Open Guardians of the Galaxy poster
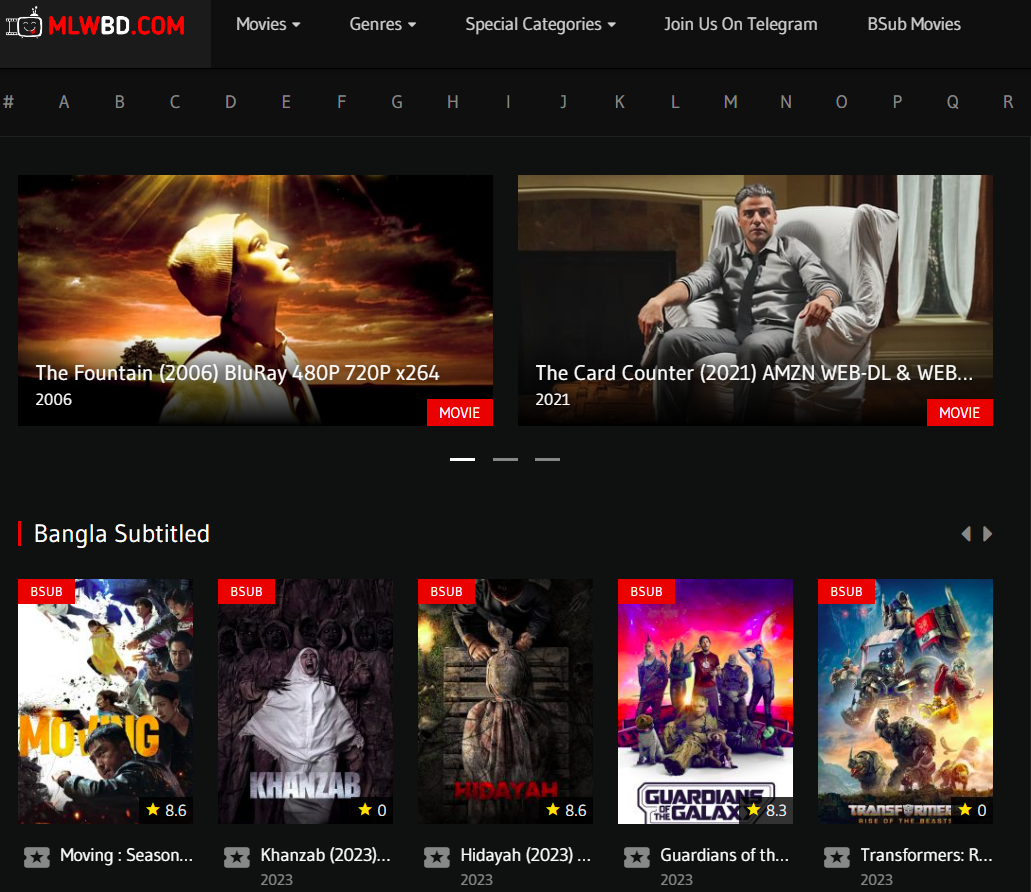 (706, 701)
